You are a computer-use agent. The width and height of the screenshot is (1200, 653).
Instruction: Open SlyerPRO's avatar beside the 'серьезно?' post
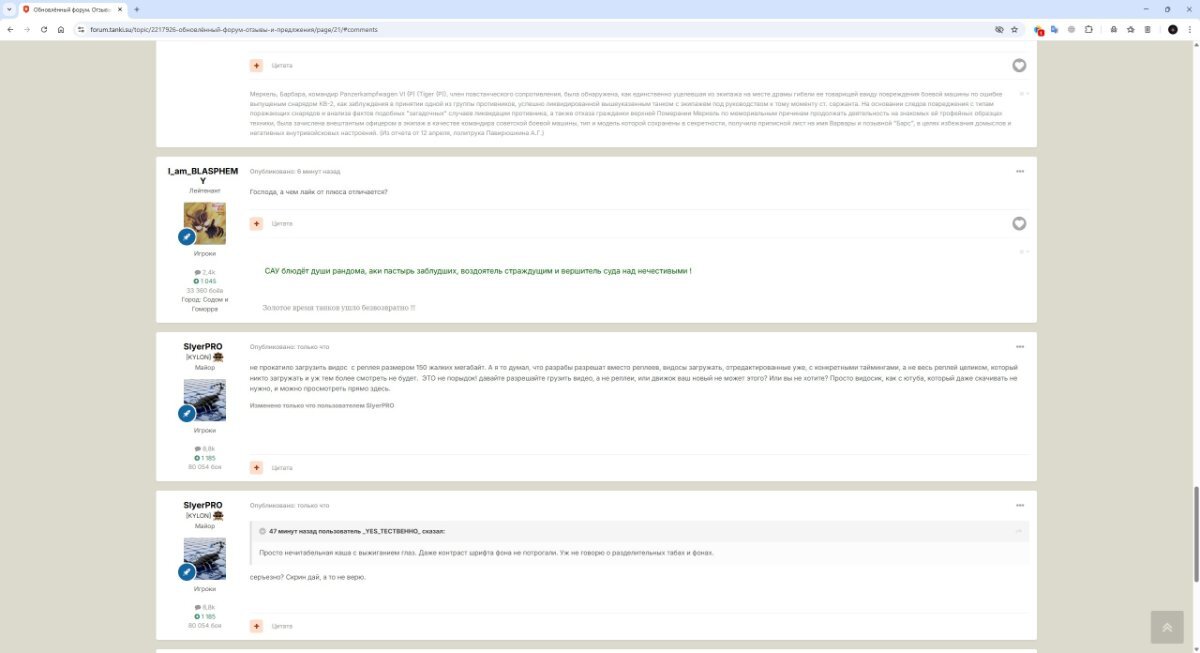[x=204, y=559]
